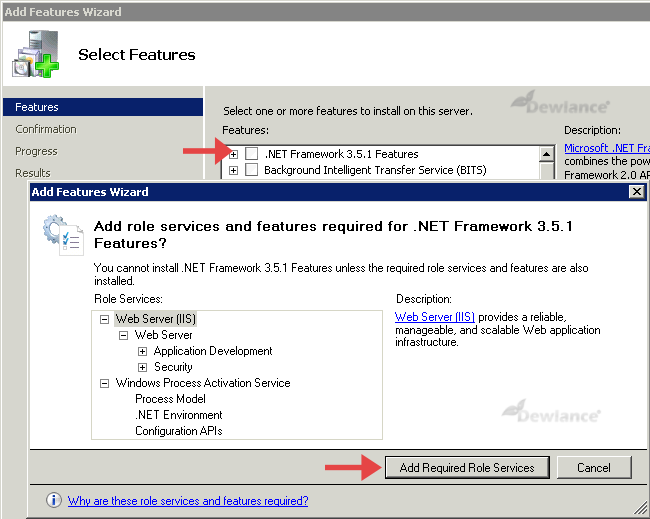Screen dimensions: 650x519
Task: Click the blue information icon
Action: point(53,500)
